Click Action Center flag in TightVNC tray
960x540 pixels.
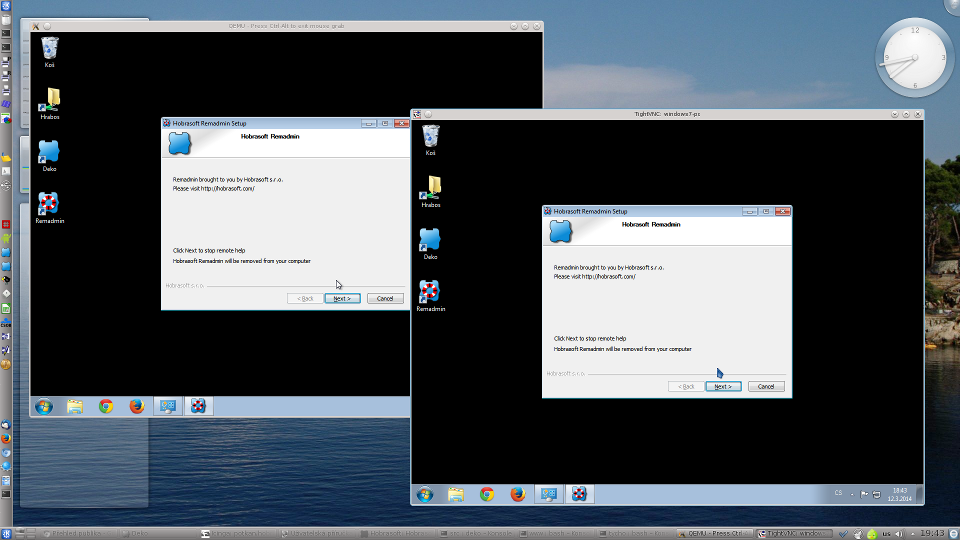pos(864,494)
